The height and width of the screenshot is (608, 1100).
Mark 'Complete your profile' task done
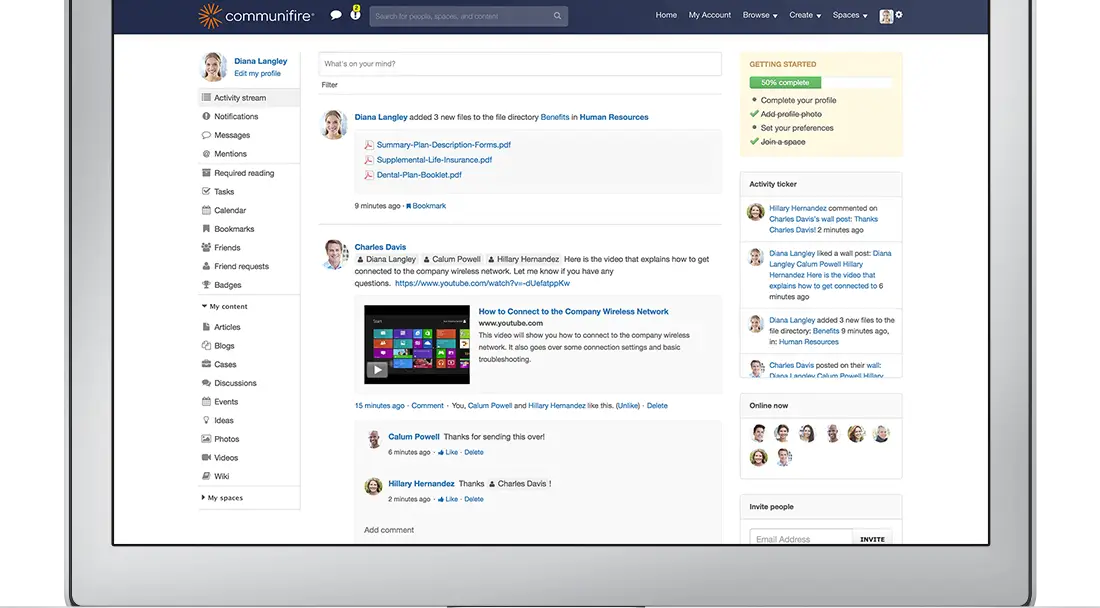pyautogui.click(x=797, y=100)
